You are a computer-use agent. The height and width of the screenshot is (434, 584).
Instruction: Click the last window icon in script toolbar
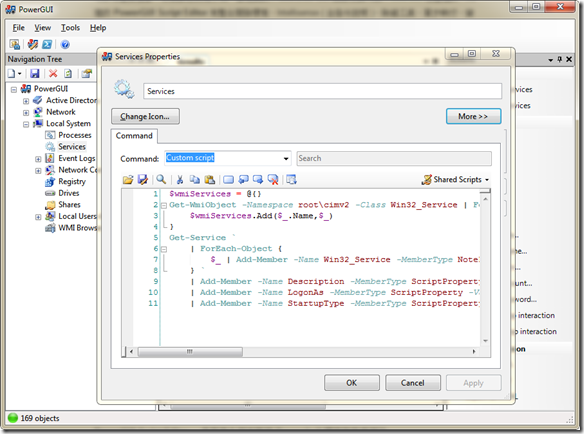(x=291, y=180)
